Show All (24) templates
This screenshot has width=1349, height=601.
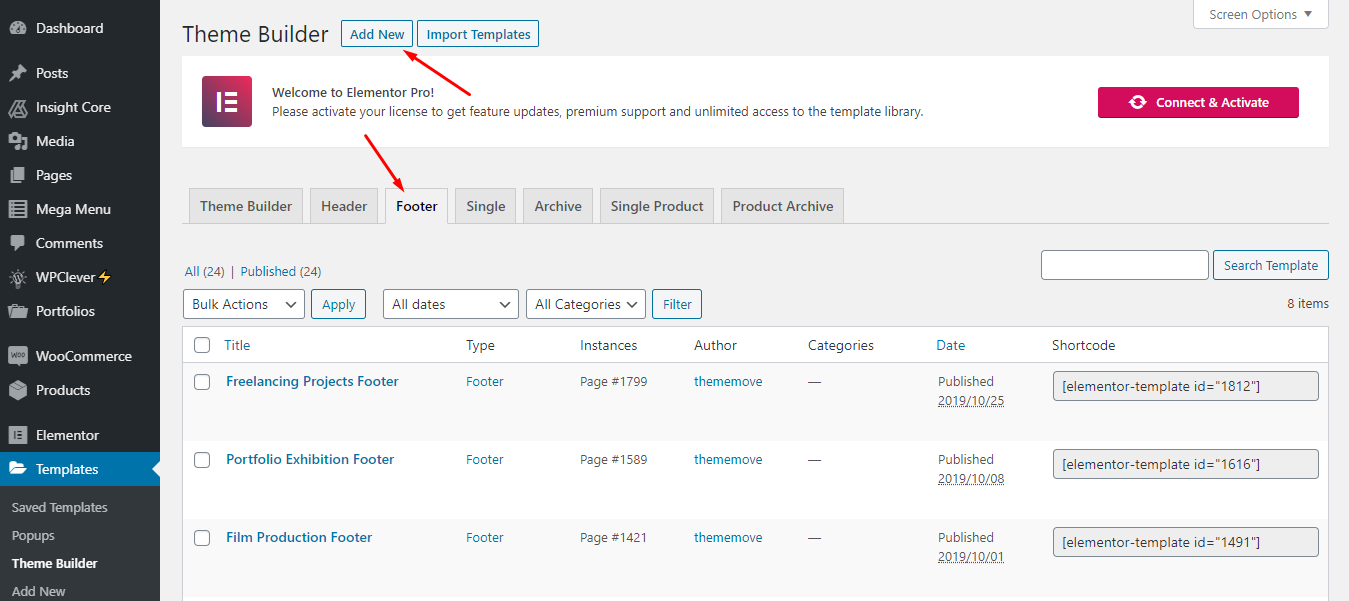tap(205, 271)
